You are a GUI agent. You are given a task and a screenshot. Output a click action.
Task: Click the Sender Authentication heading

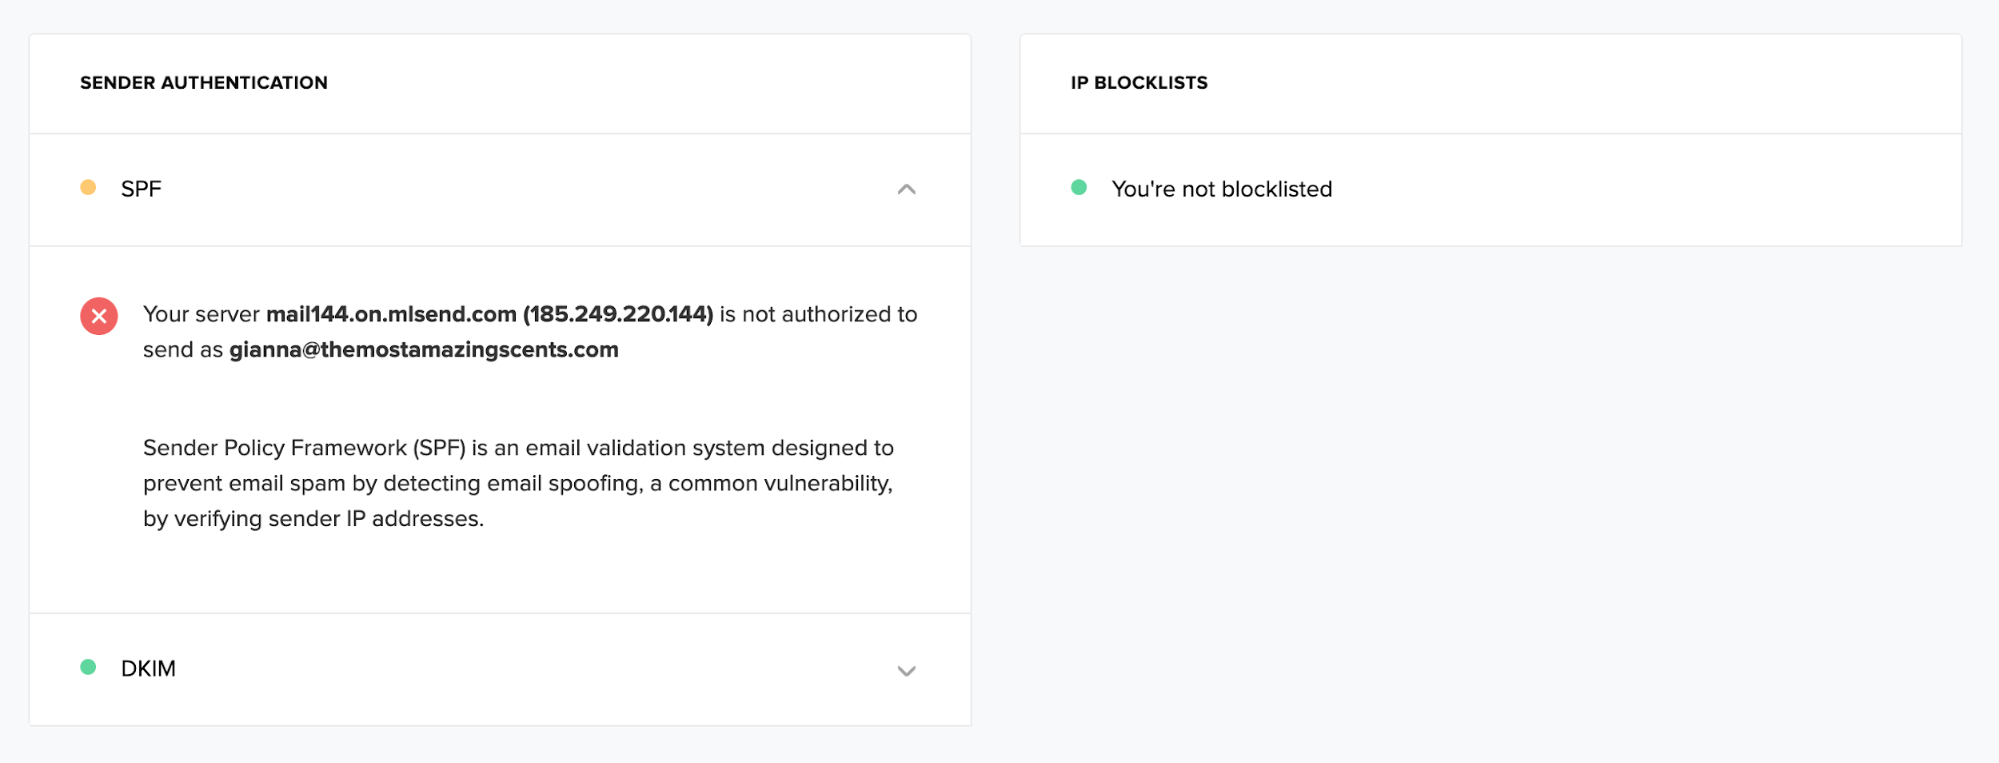pos(204,83)
